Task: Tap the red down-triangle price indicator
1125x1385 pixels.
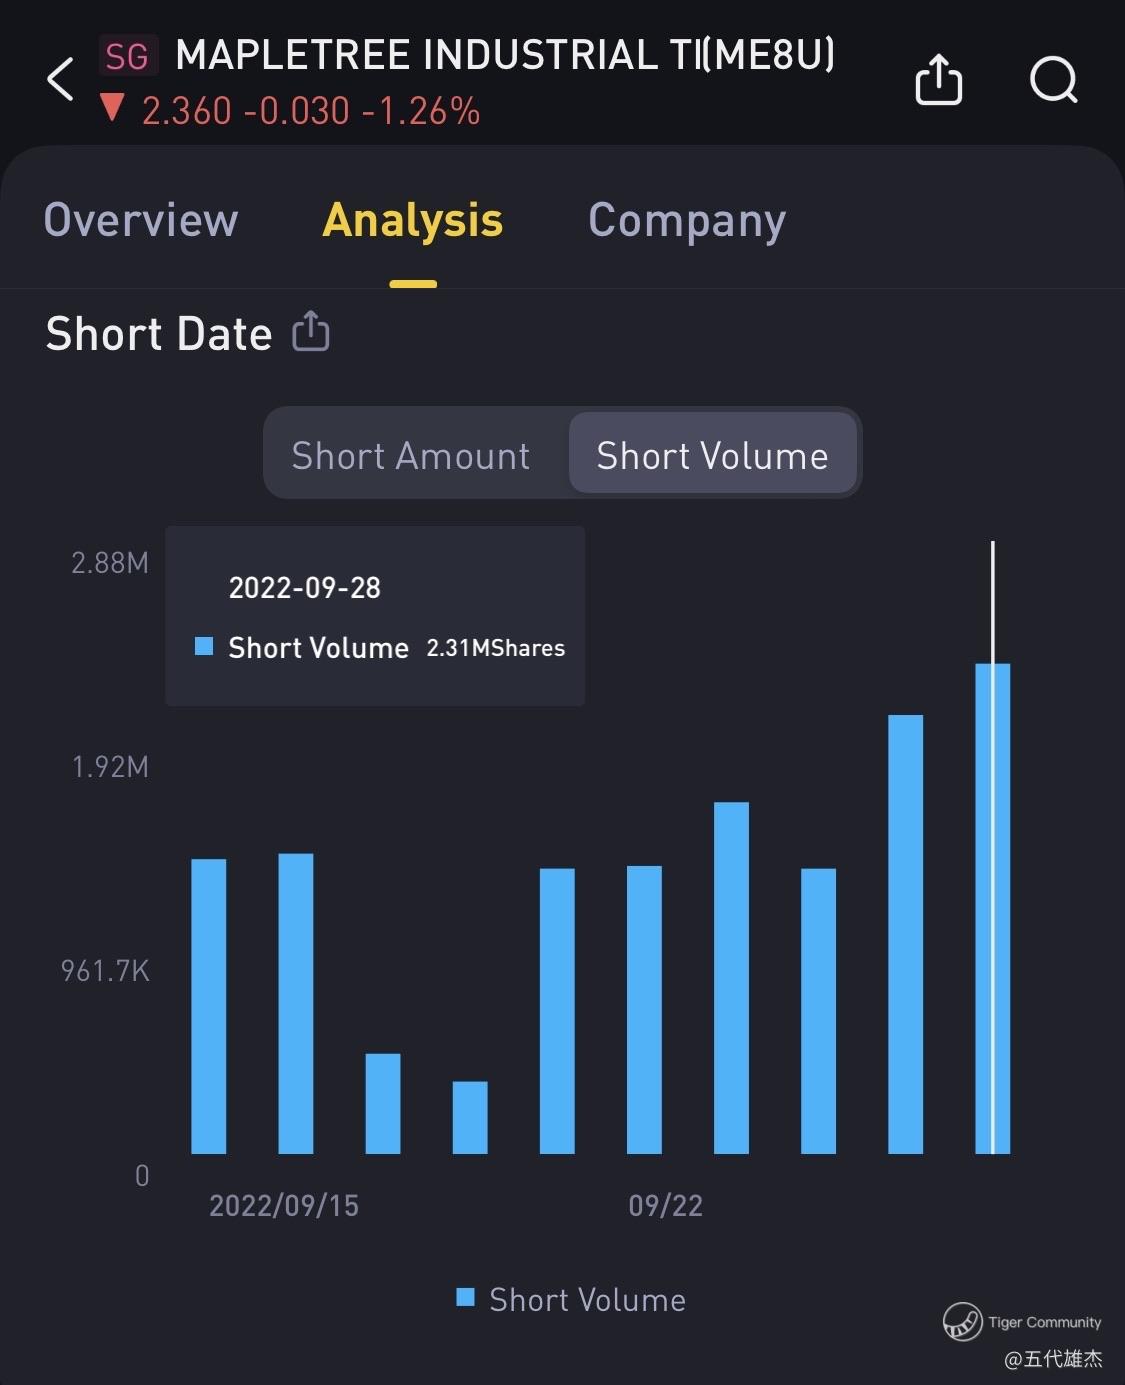Action: point(112,108)
